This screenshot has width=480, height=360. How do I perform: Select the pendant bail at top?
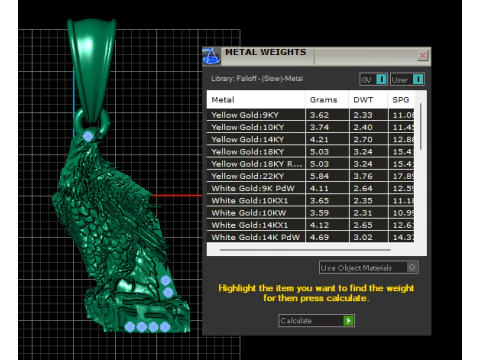coord(92,70)
